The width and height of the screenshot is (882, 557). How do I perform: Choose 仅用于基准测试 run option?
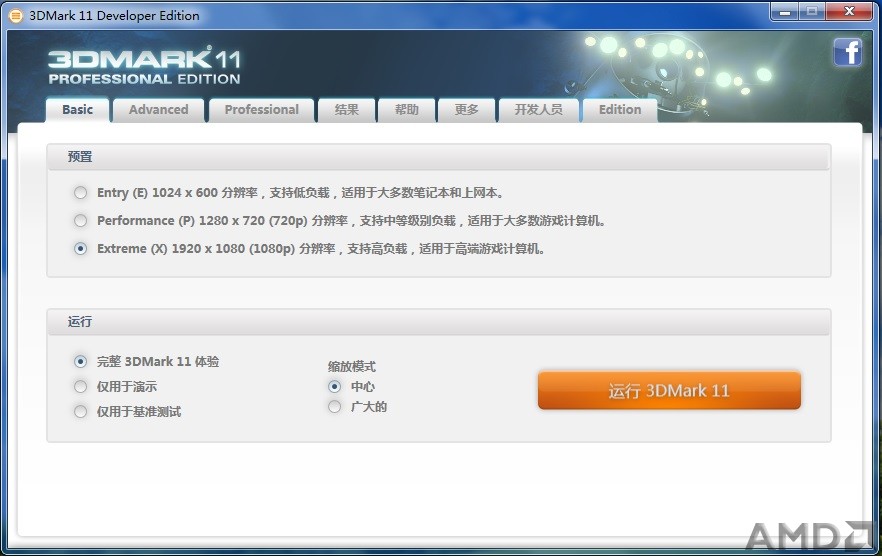coord(80,412)
